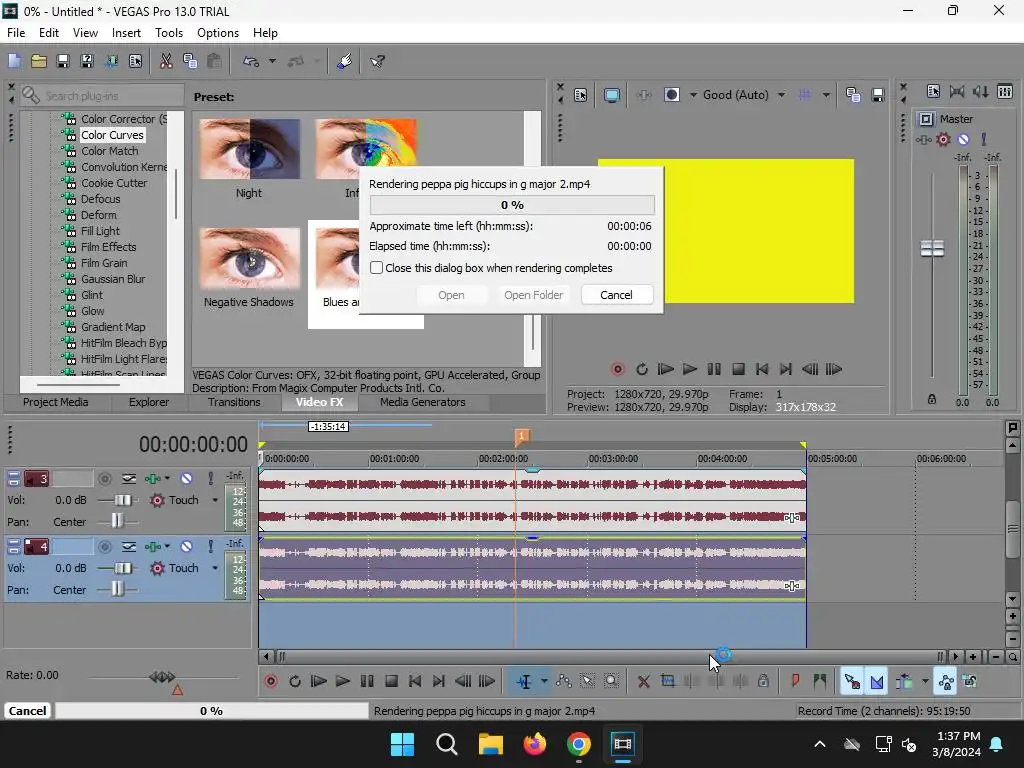1024x768 pixels.
Task: Click the What's This help icon
Action: pos(377,61)
